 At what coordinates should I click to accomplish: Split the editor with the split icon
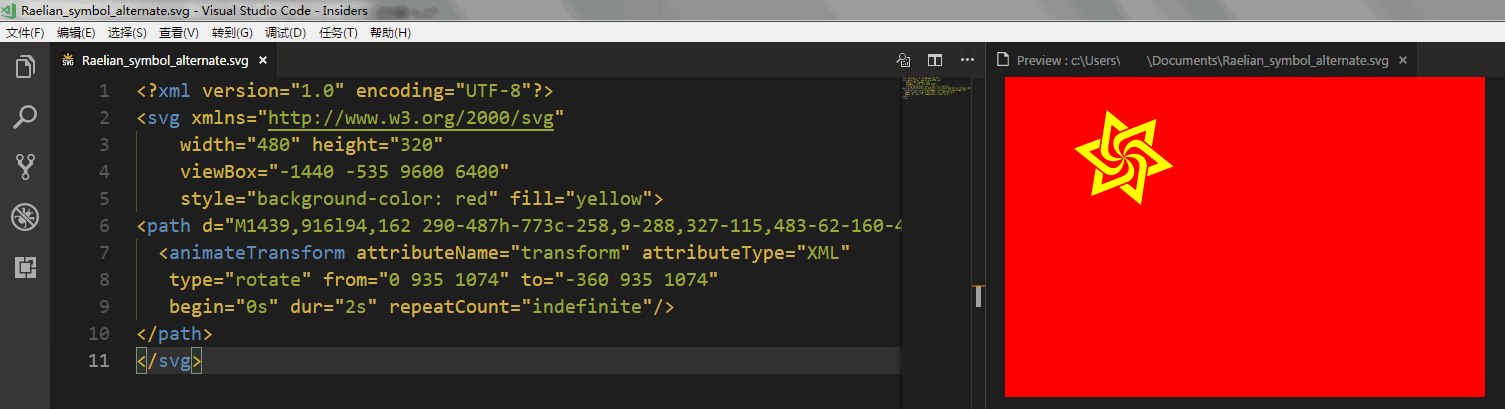935,60
